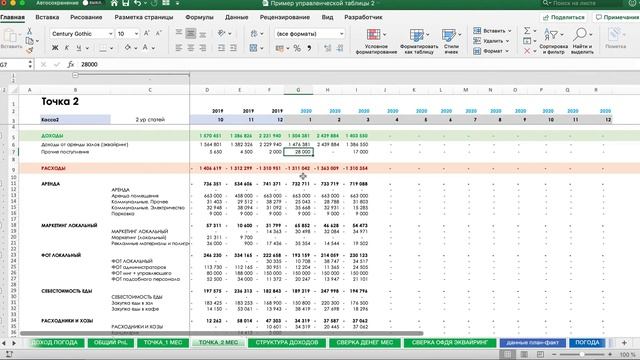Toggle align text left
Screen dimensions: 640x360
pyautogui.click(x=179, y=48)
